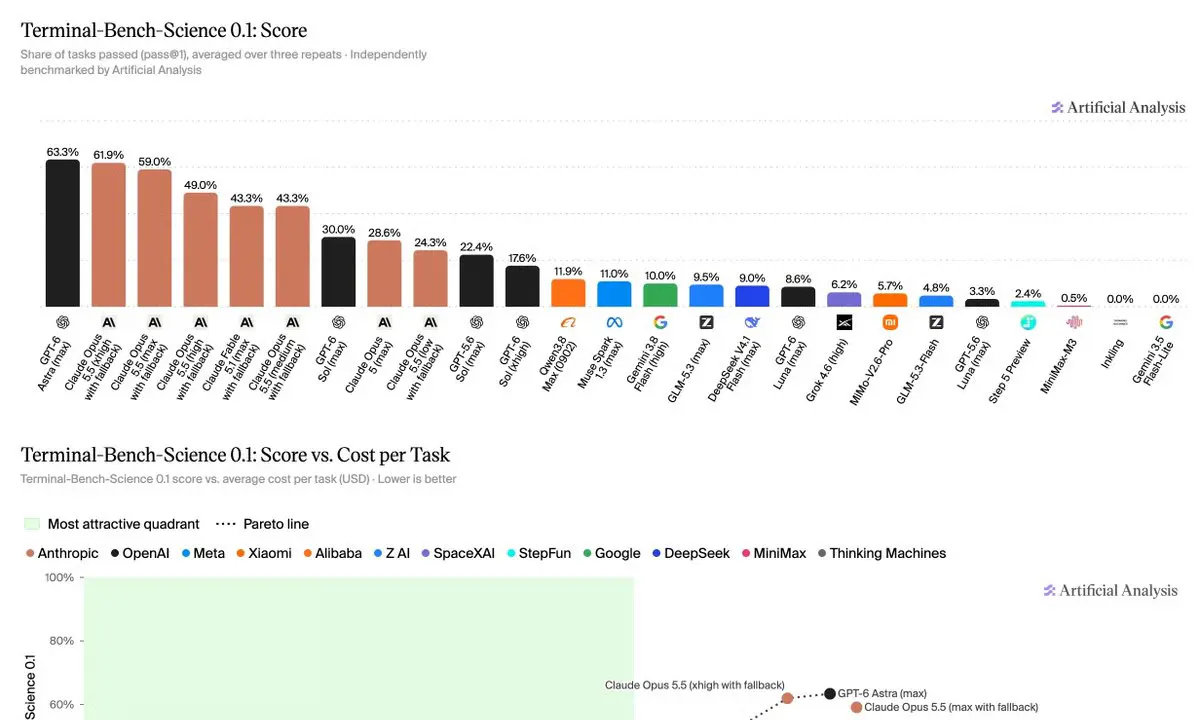Click the Claude Opus 5.5 (xhigh with fallback) scatter point

point(787,698)
